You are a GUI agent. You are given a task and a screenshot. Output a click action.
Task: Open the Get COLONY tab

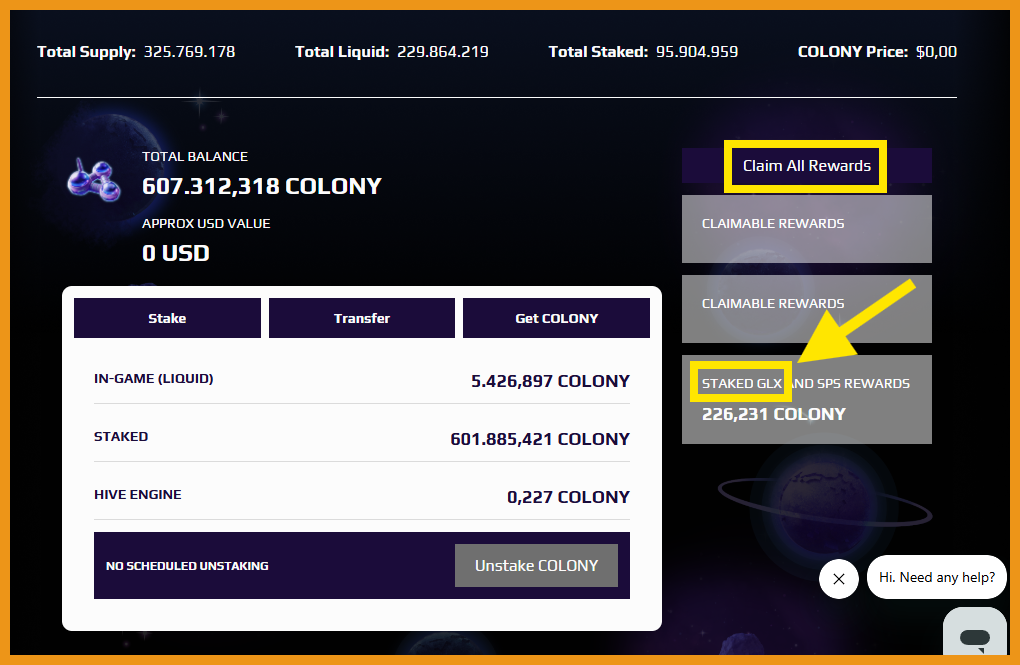point(556,318)
